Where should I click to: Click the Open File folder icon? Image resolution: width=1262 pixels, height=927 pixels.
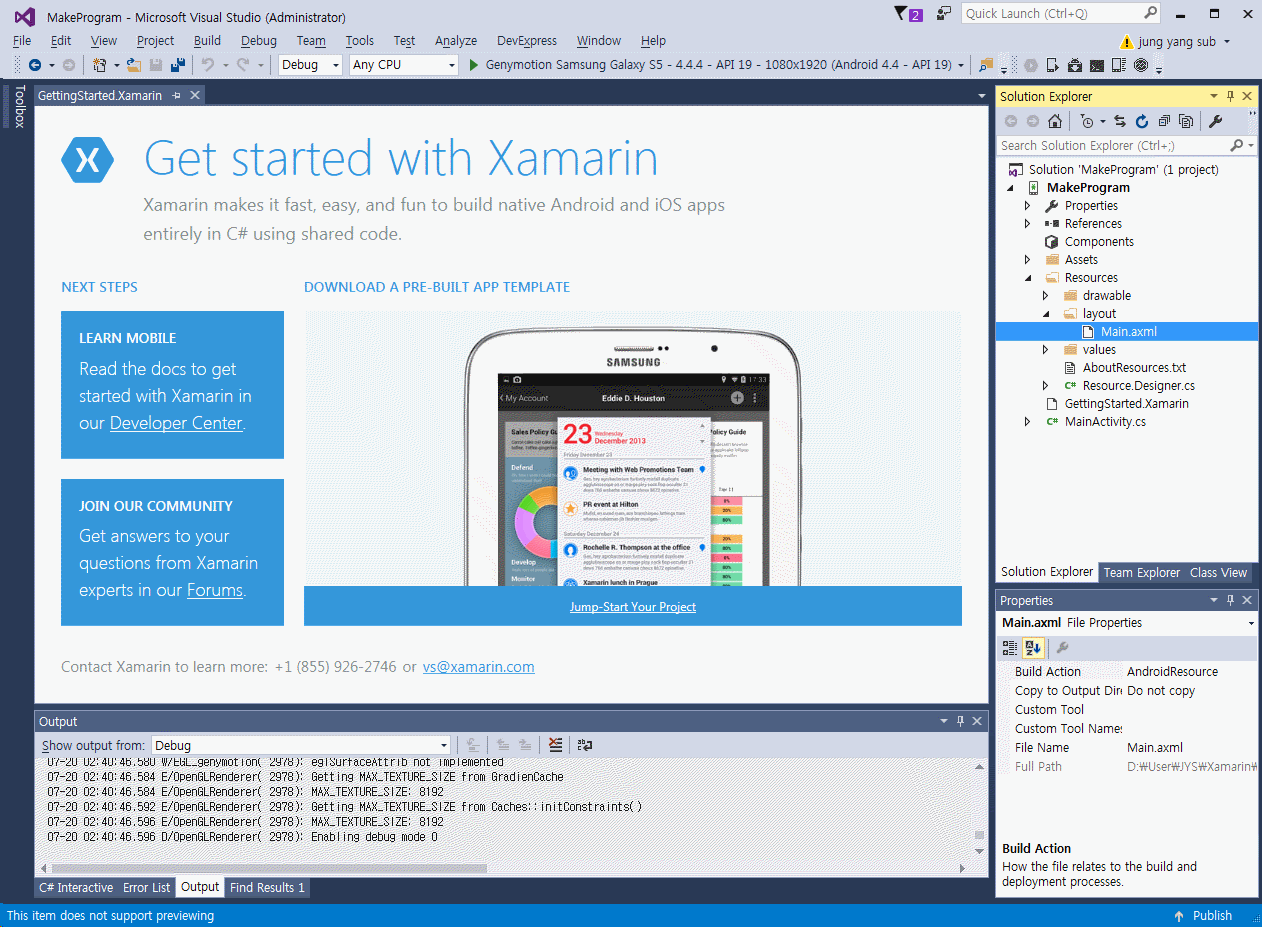pyautogui.click(x=135, y=65)
